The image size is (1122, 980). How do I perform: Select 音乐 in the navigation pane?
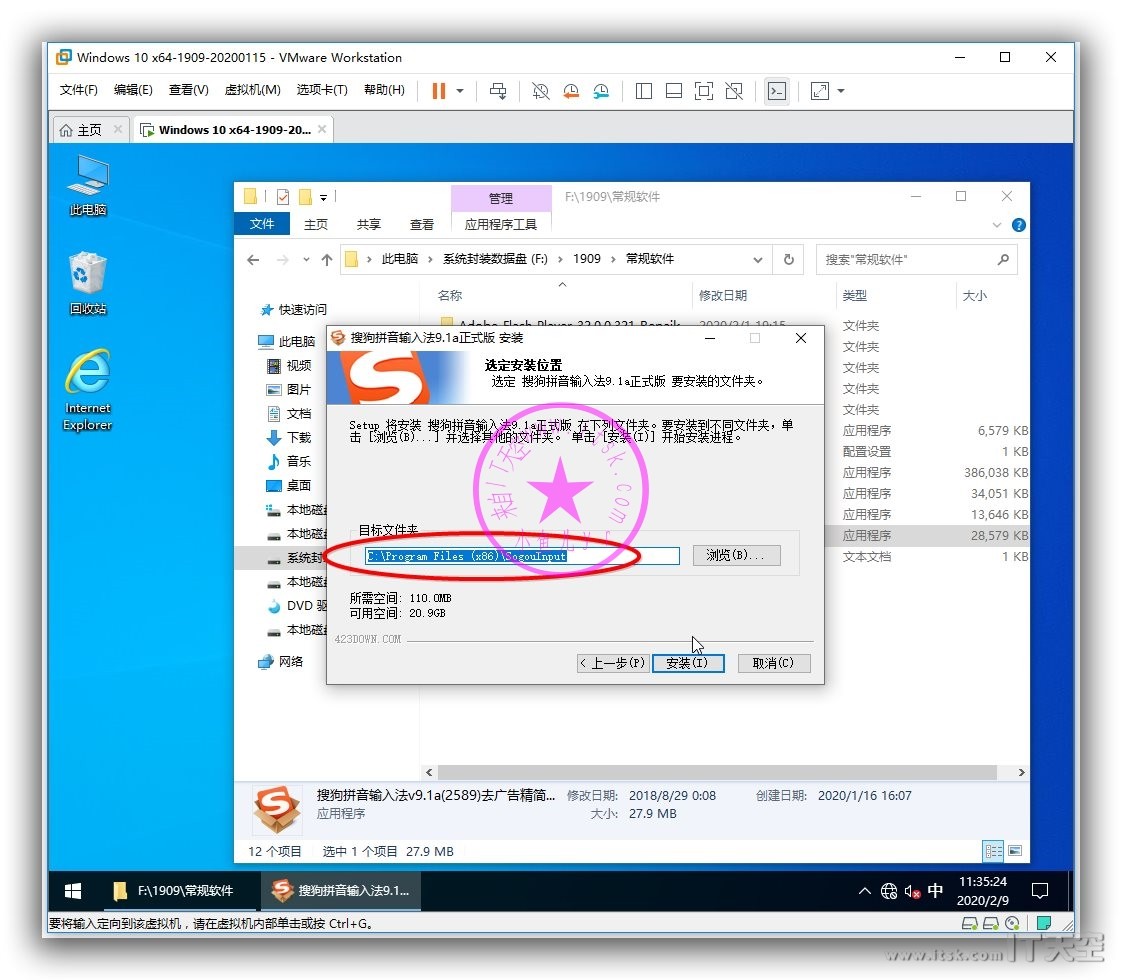(289, 461)
